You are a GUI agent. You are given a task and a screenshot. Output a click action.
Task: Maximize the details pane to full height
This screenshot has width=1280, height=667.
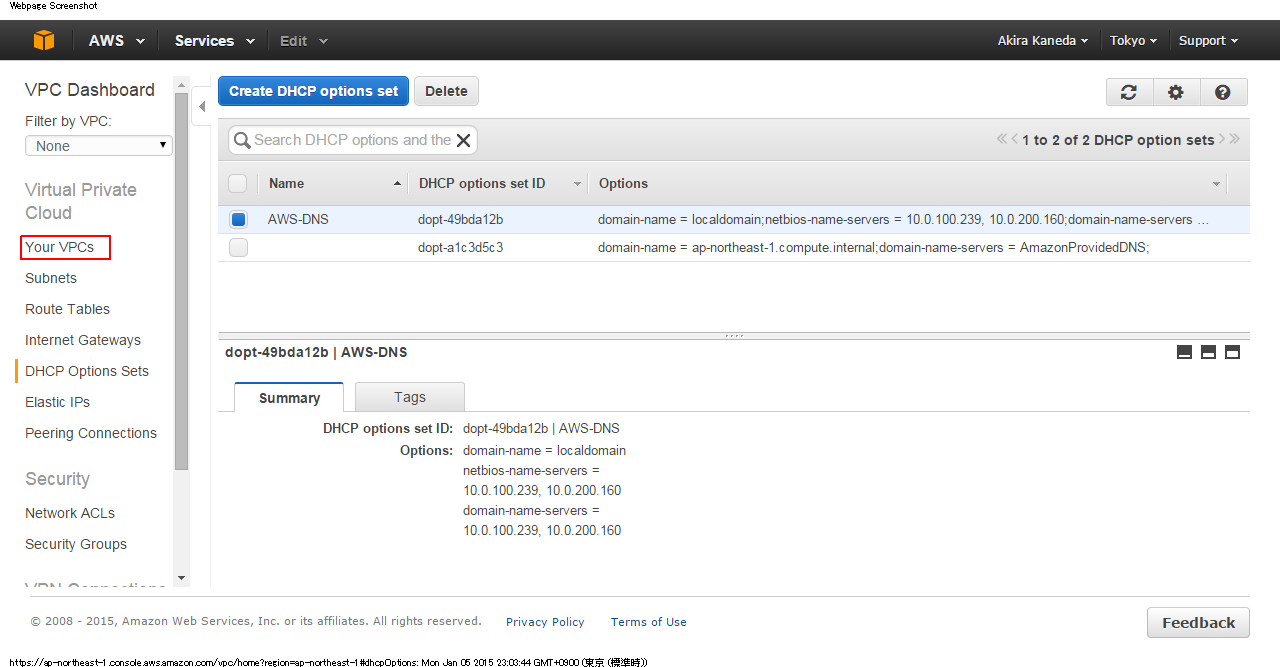point(1232,352)
